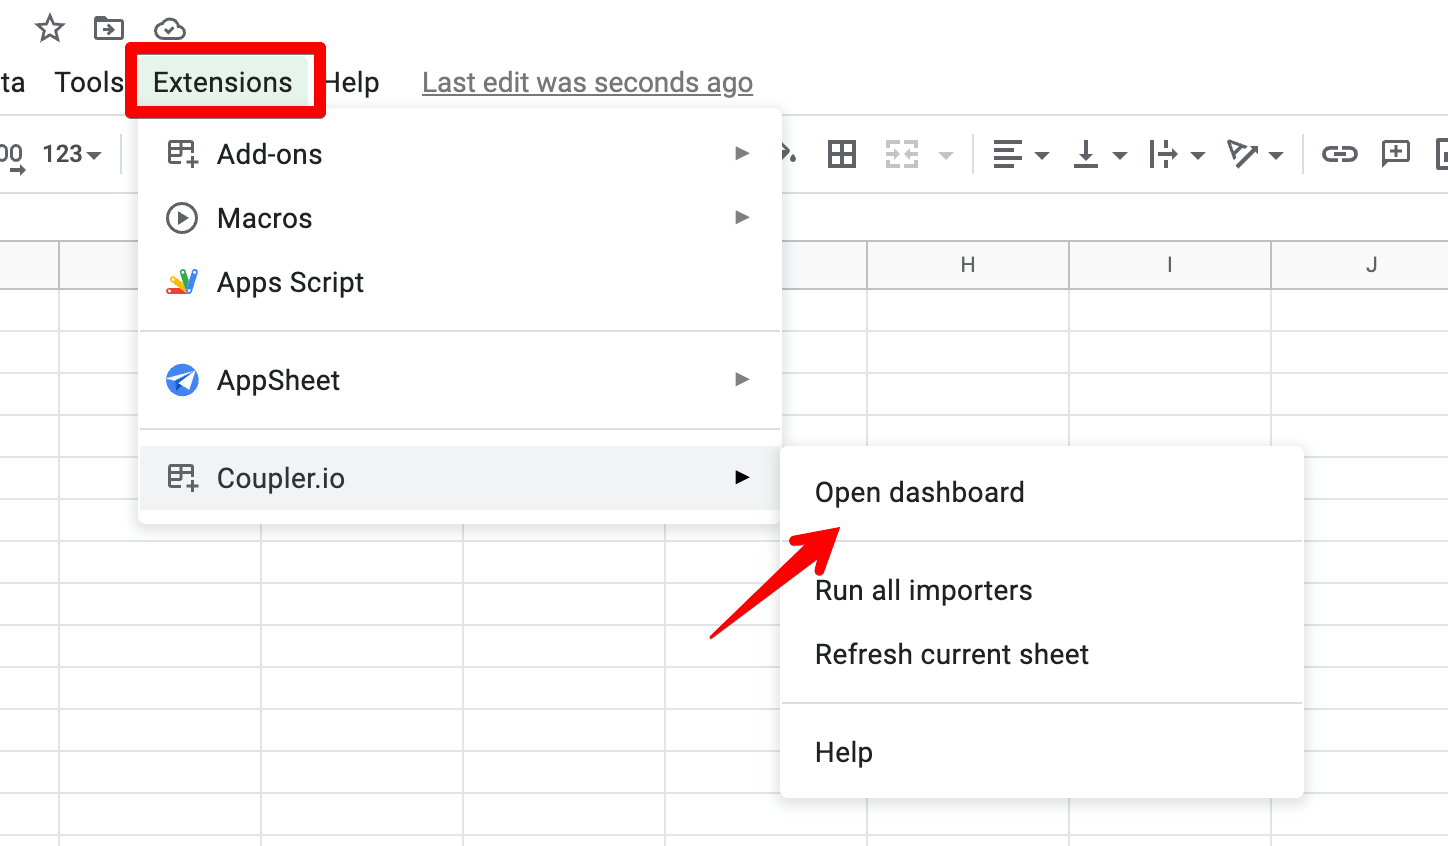Viewport: 1448px width, 846px height.
Task: Click the AppSheet paper plane icon
Action: tap(182, 380)
